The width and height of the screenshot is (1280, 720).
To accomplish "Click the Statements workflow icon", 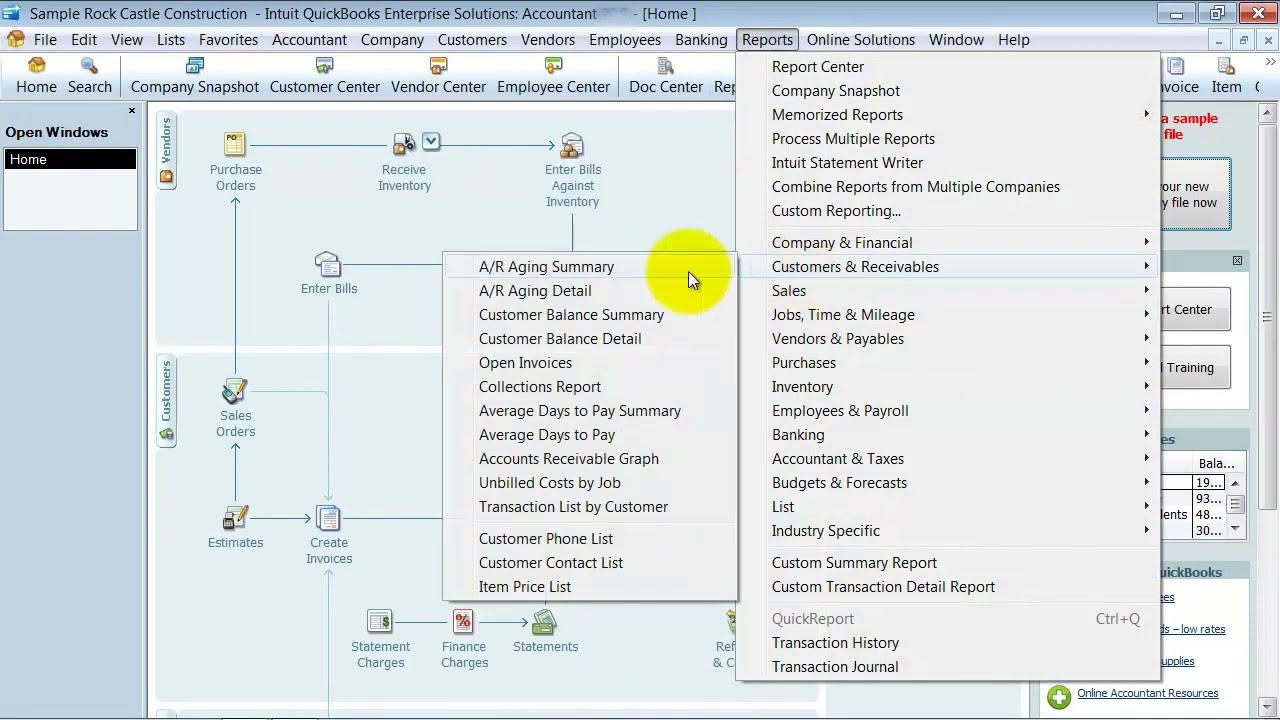I will coord(544,622).
